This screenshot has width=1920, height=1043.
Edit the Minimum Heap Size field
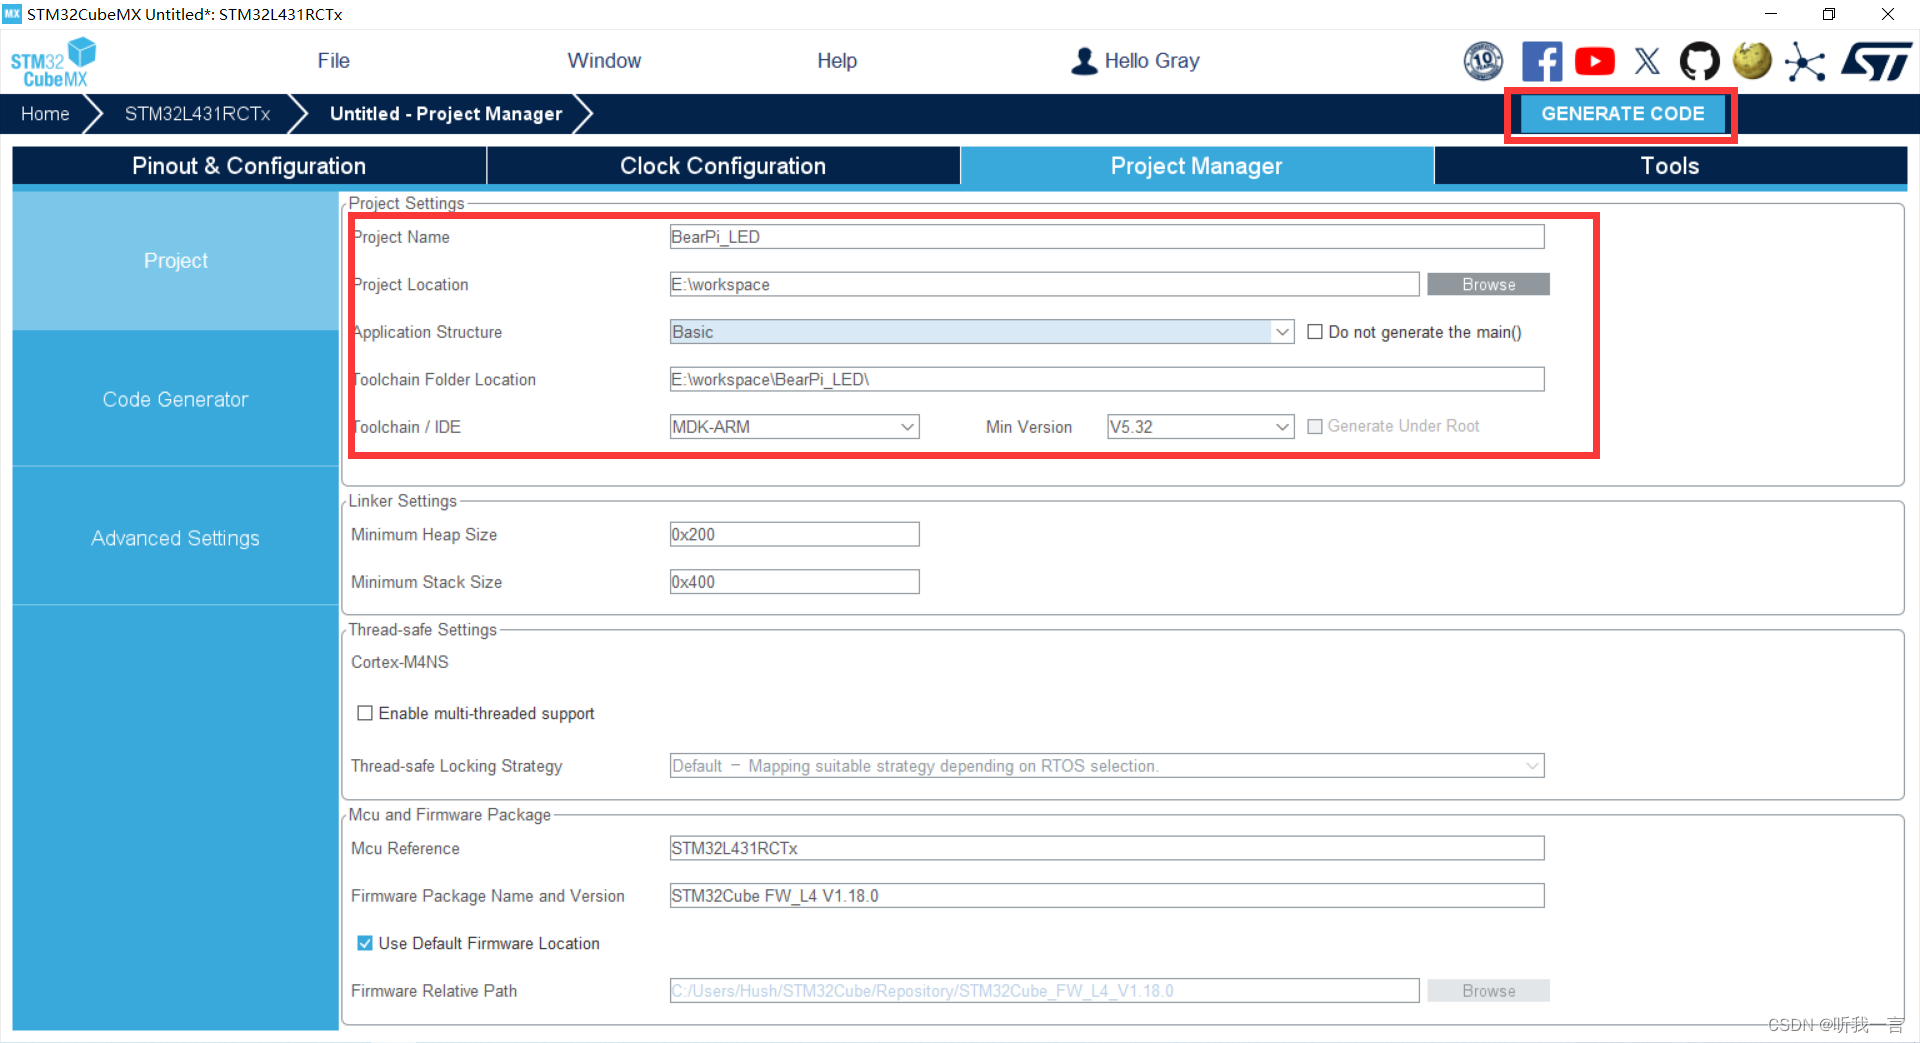pyautogui.click(x=794, y=535)
